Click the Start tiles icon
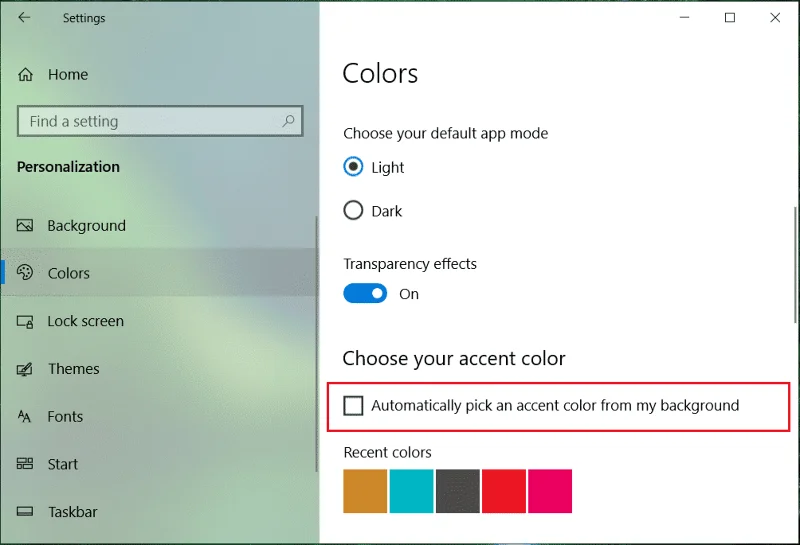The width and height of the screenshot is (800, 545). tap(24, 463)
